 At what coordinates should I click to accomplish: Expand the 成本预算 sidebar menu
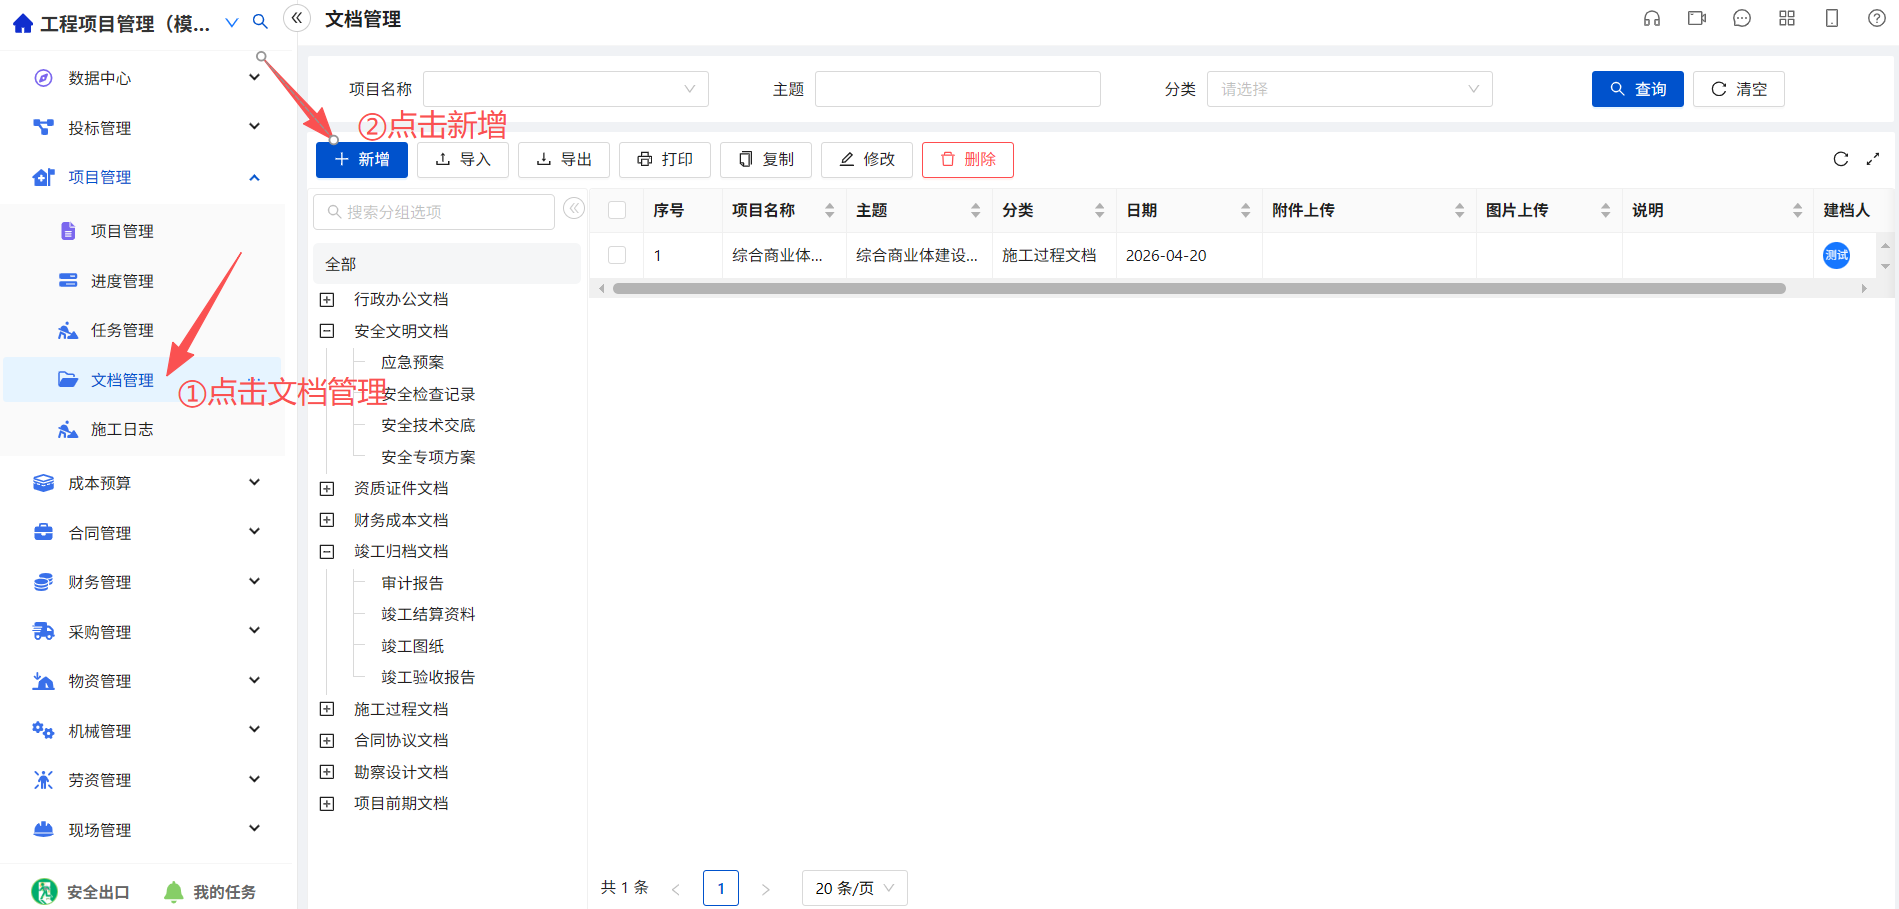point(148,483)
